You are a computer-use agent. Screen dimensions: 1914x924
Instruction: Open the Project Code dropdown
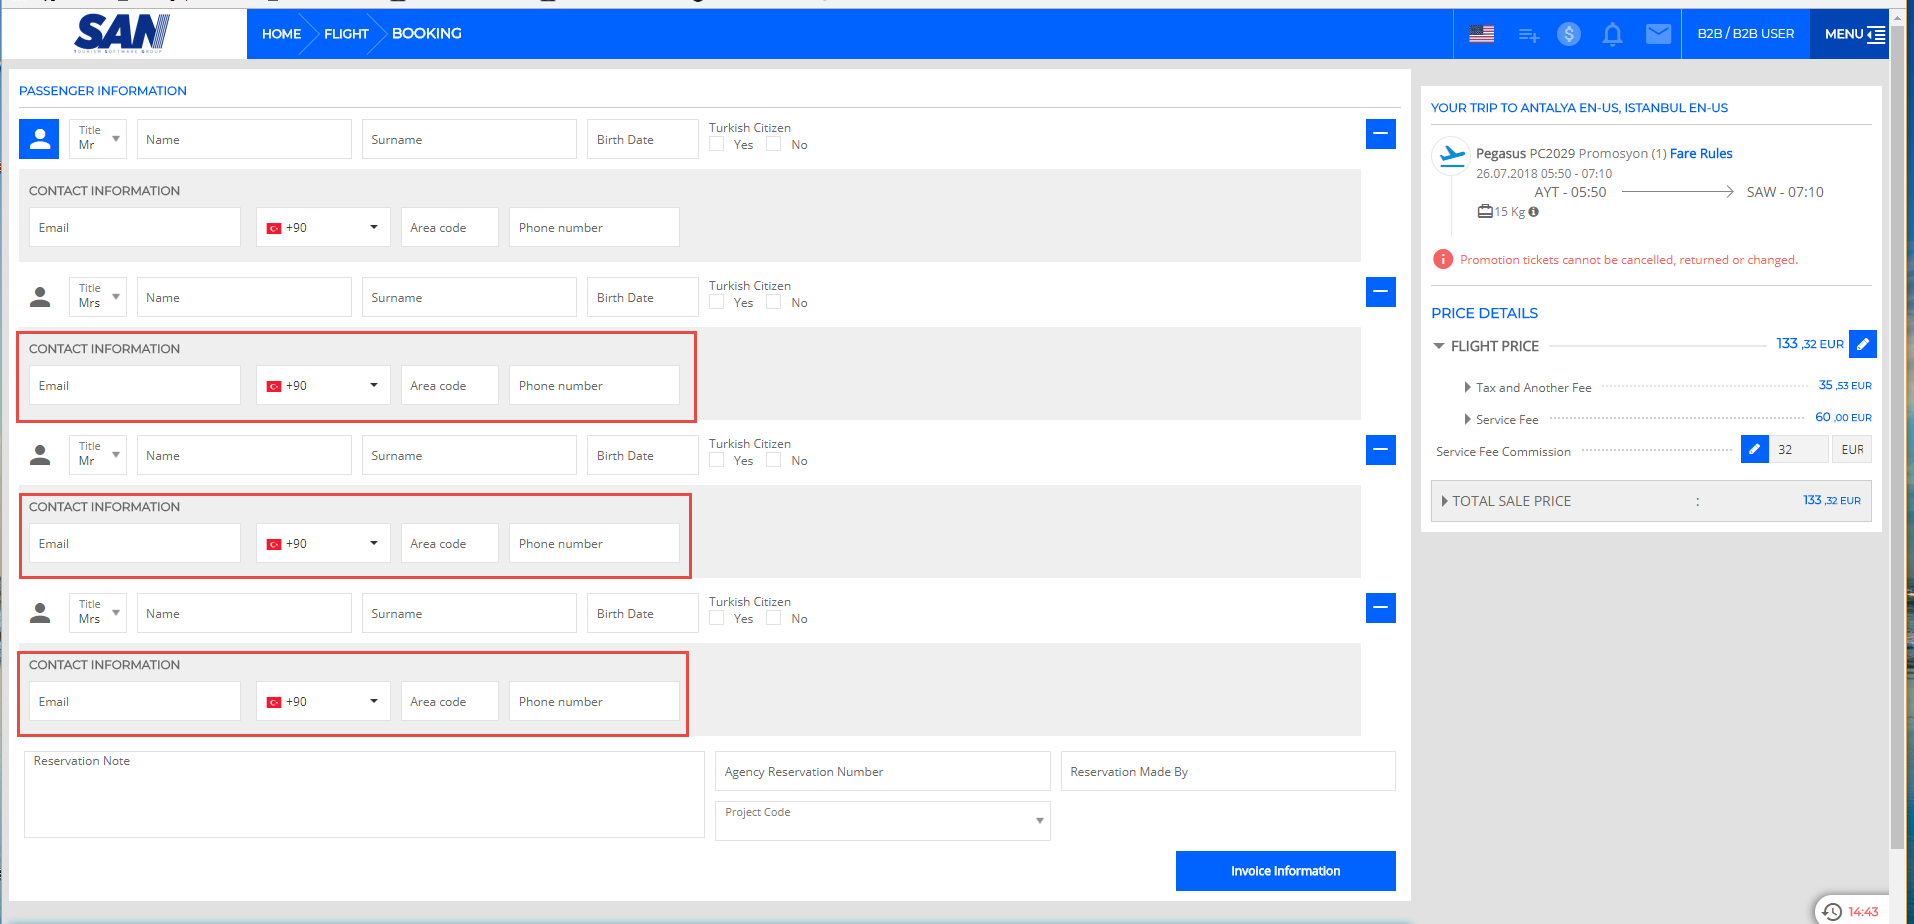pos(882,820)
